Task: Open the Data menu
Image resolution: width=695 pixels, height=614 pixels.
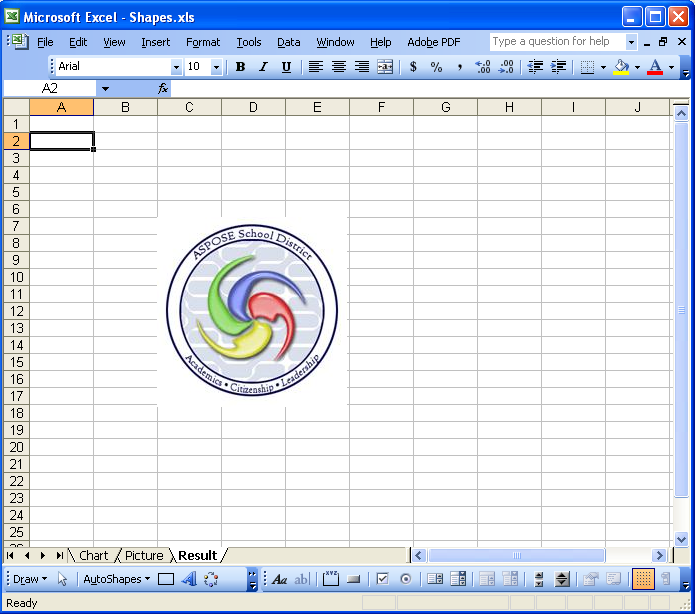Action: click(289, 42)
